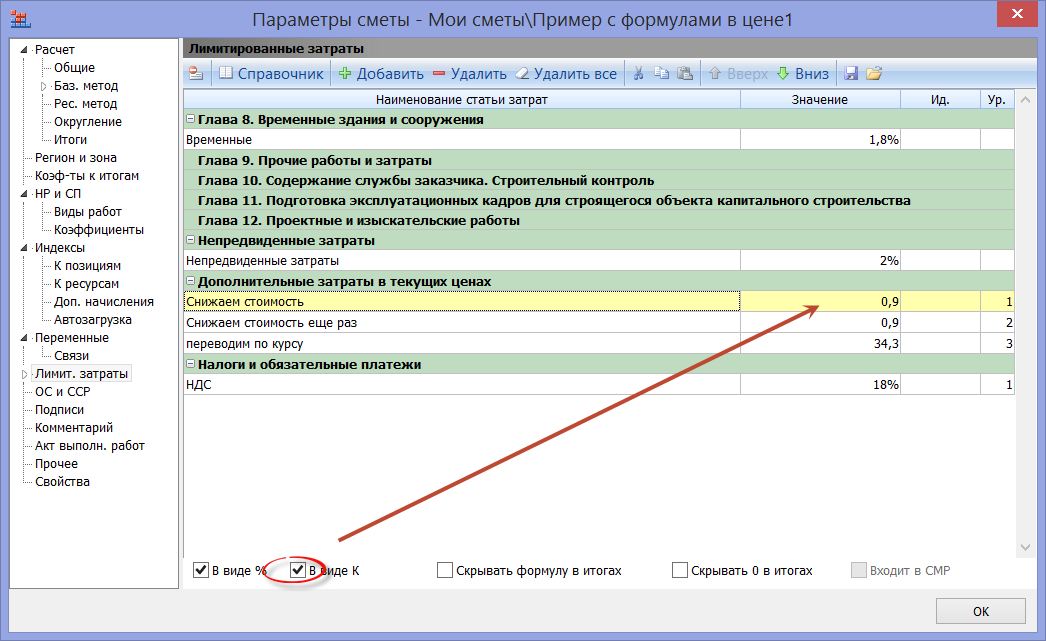Click the 2% value cell
Screen dimensions: 1046x641
[x=821, y=260]
